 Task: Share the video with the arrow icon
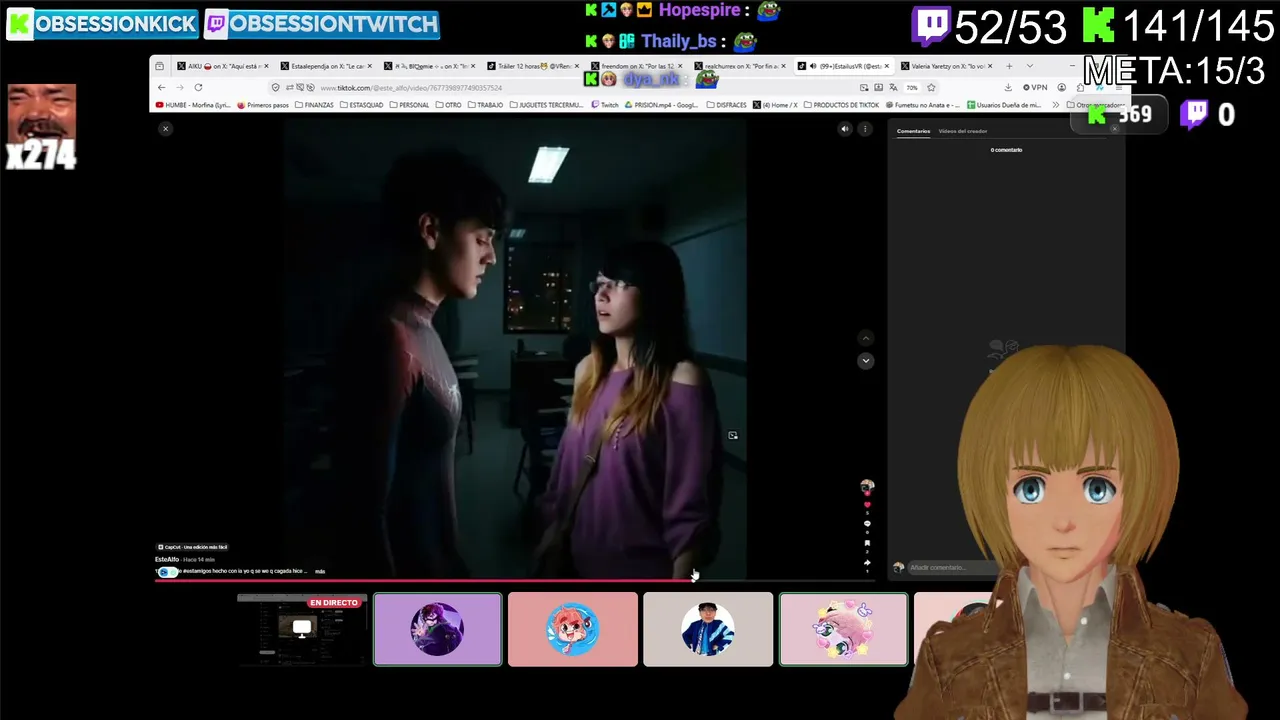867,562
